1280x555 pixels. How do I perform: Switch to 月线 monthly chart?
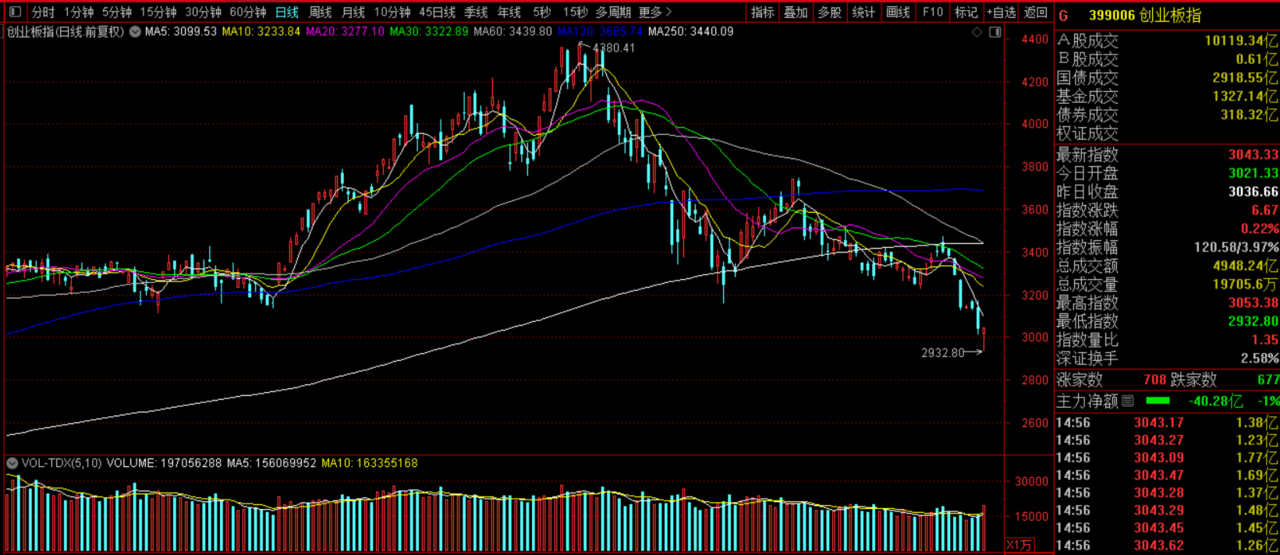coord(353,13)
